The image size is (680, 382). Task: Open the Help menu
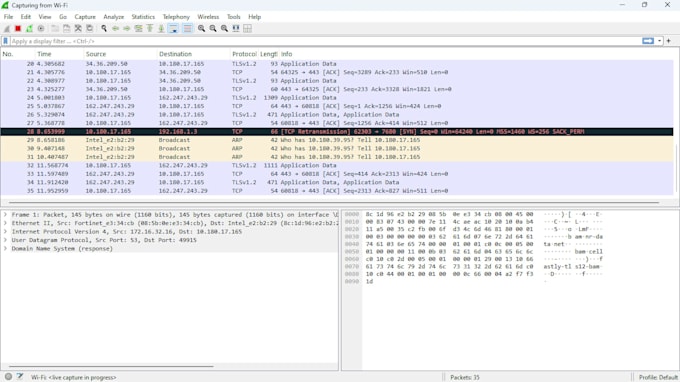pos(255,17)
